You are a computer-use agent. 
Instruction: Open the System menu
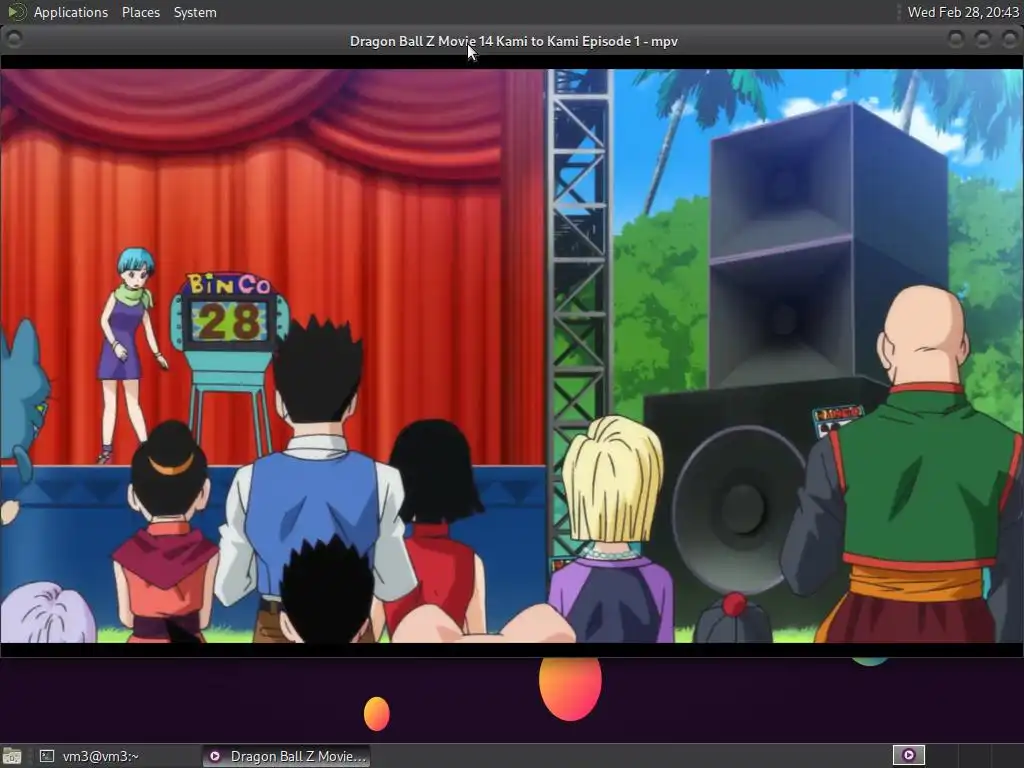(195, 12)
